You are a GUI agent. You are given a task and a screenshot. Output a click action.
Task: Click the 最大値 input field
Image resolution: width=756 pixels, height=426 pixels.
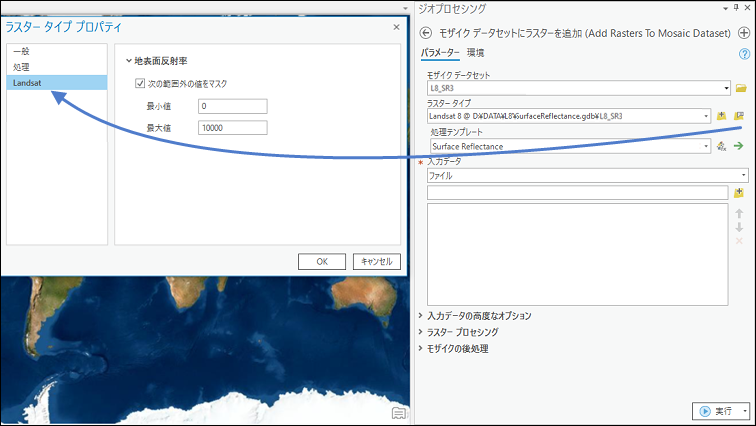[x=232, y=127]
